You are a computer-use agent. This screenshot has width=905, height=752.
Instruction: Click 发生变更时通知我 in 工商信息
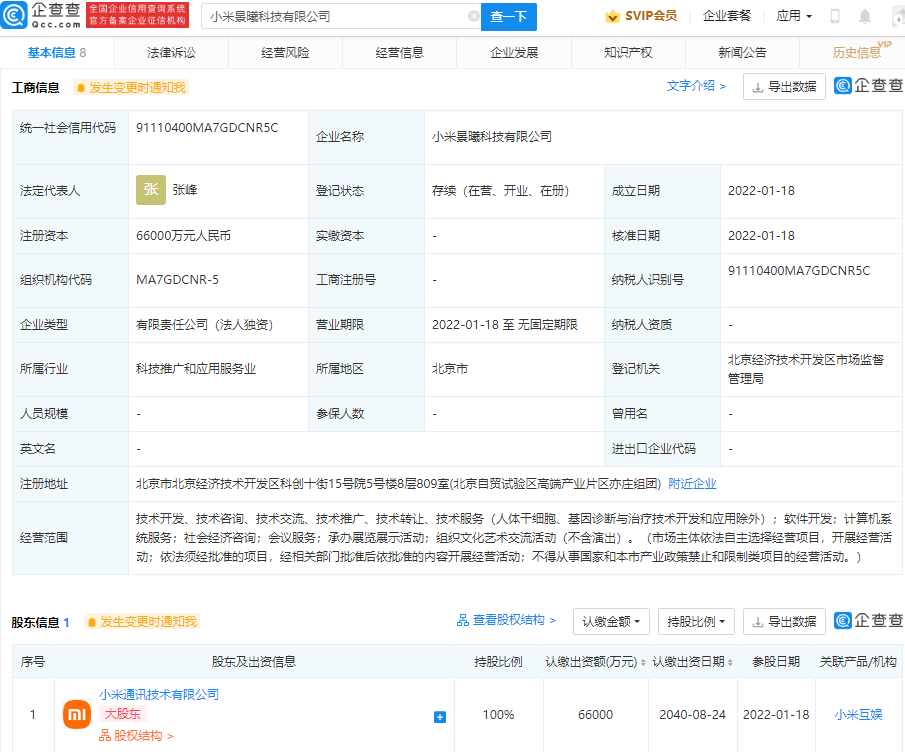(x=130, y=87)
